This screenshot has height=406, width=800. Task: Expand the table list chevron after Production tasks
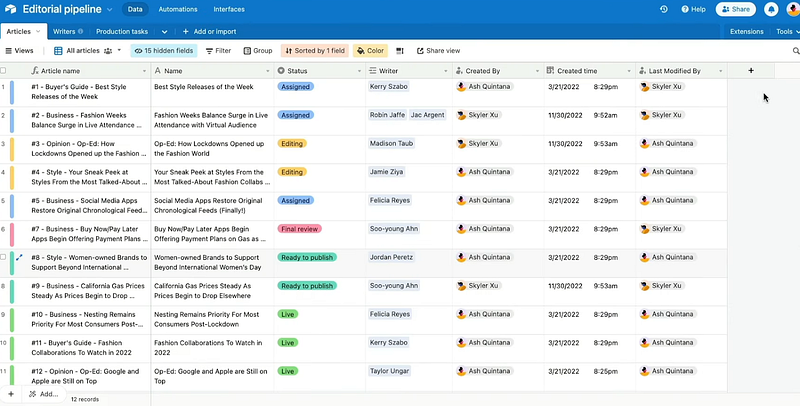coord(164,31)
